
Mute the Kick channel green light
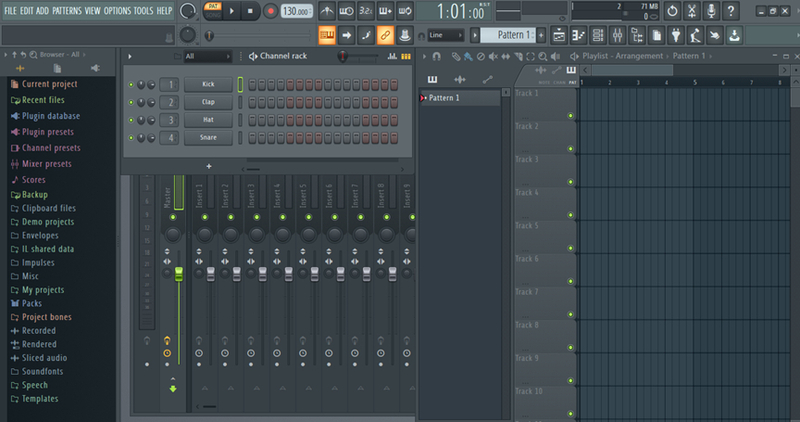tap(131, 85)
